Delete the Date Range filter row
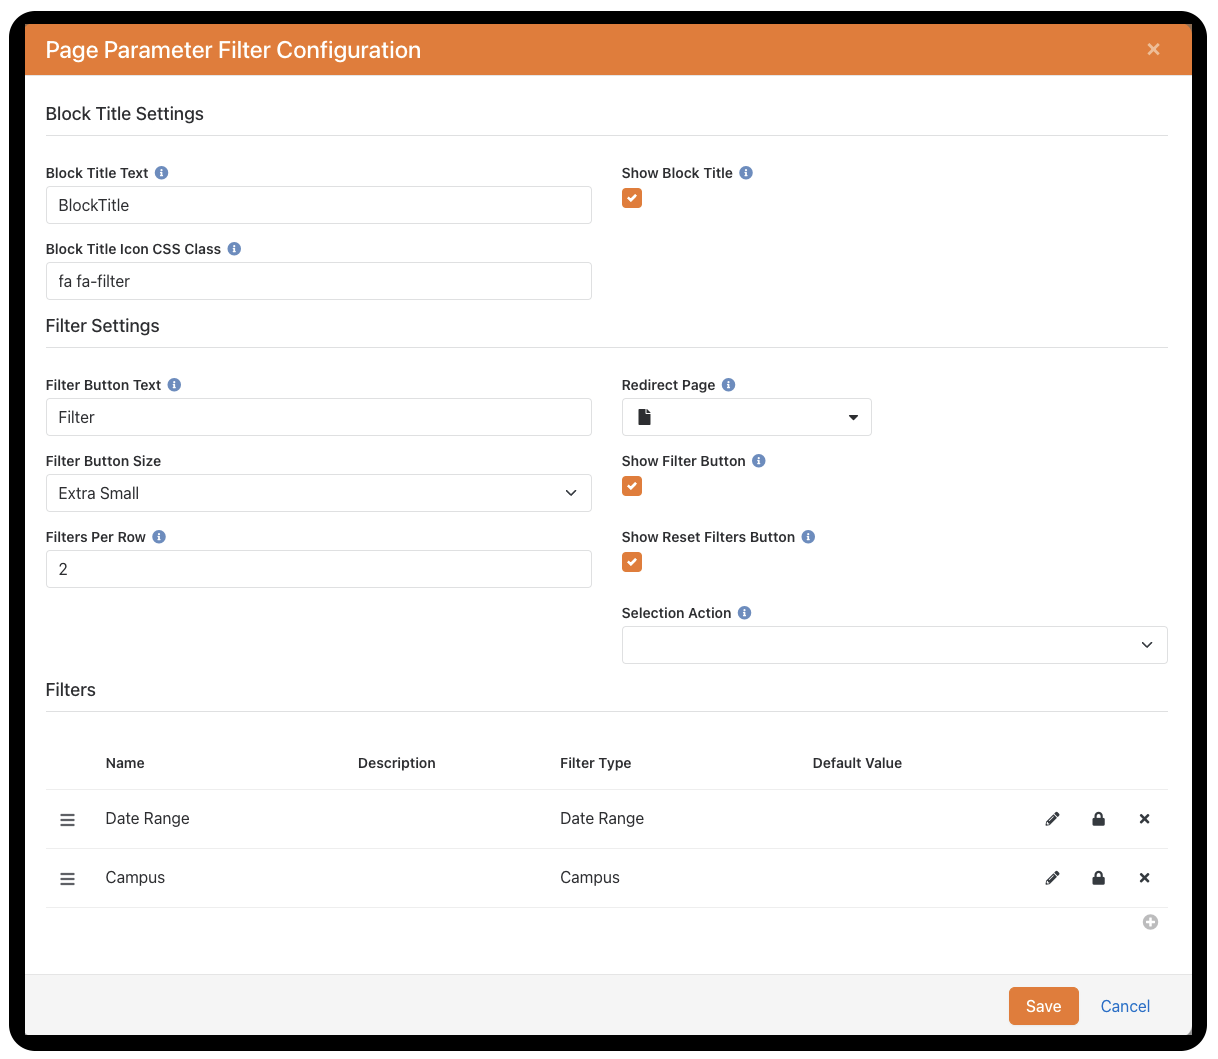1218x1059 pixels. [1144, 819]
